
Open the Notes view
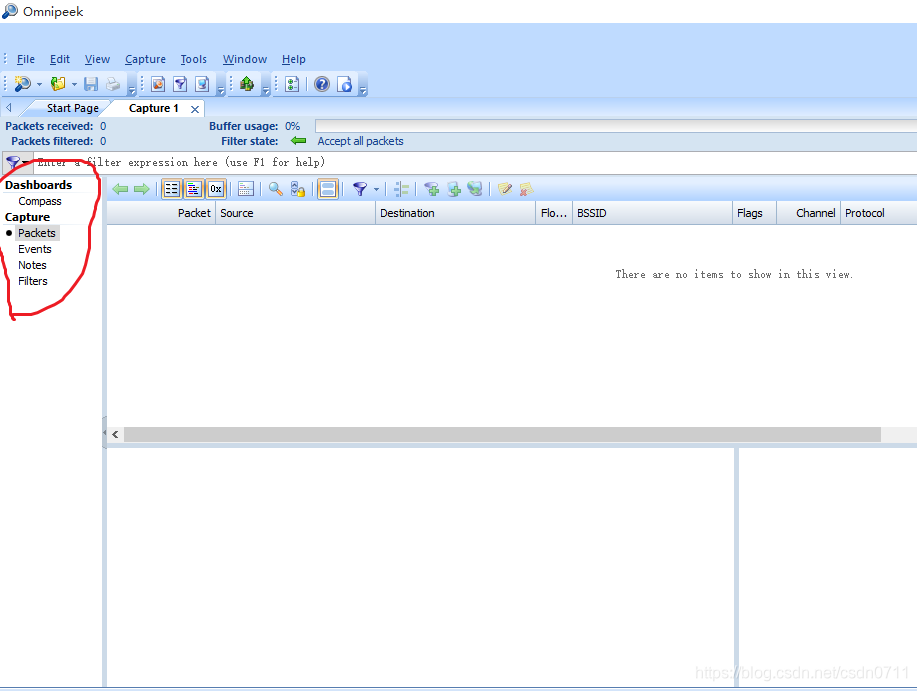pos(32,265)
